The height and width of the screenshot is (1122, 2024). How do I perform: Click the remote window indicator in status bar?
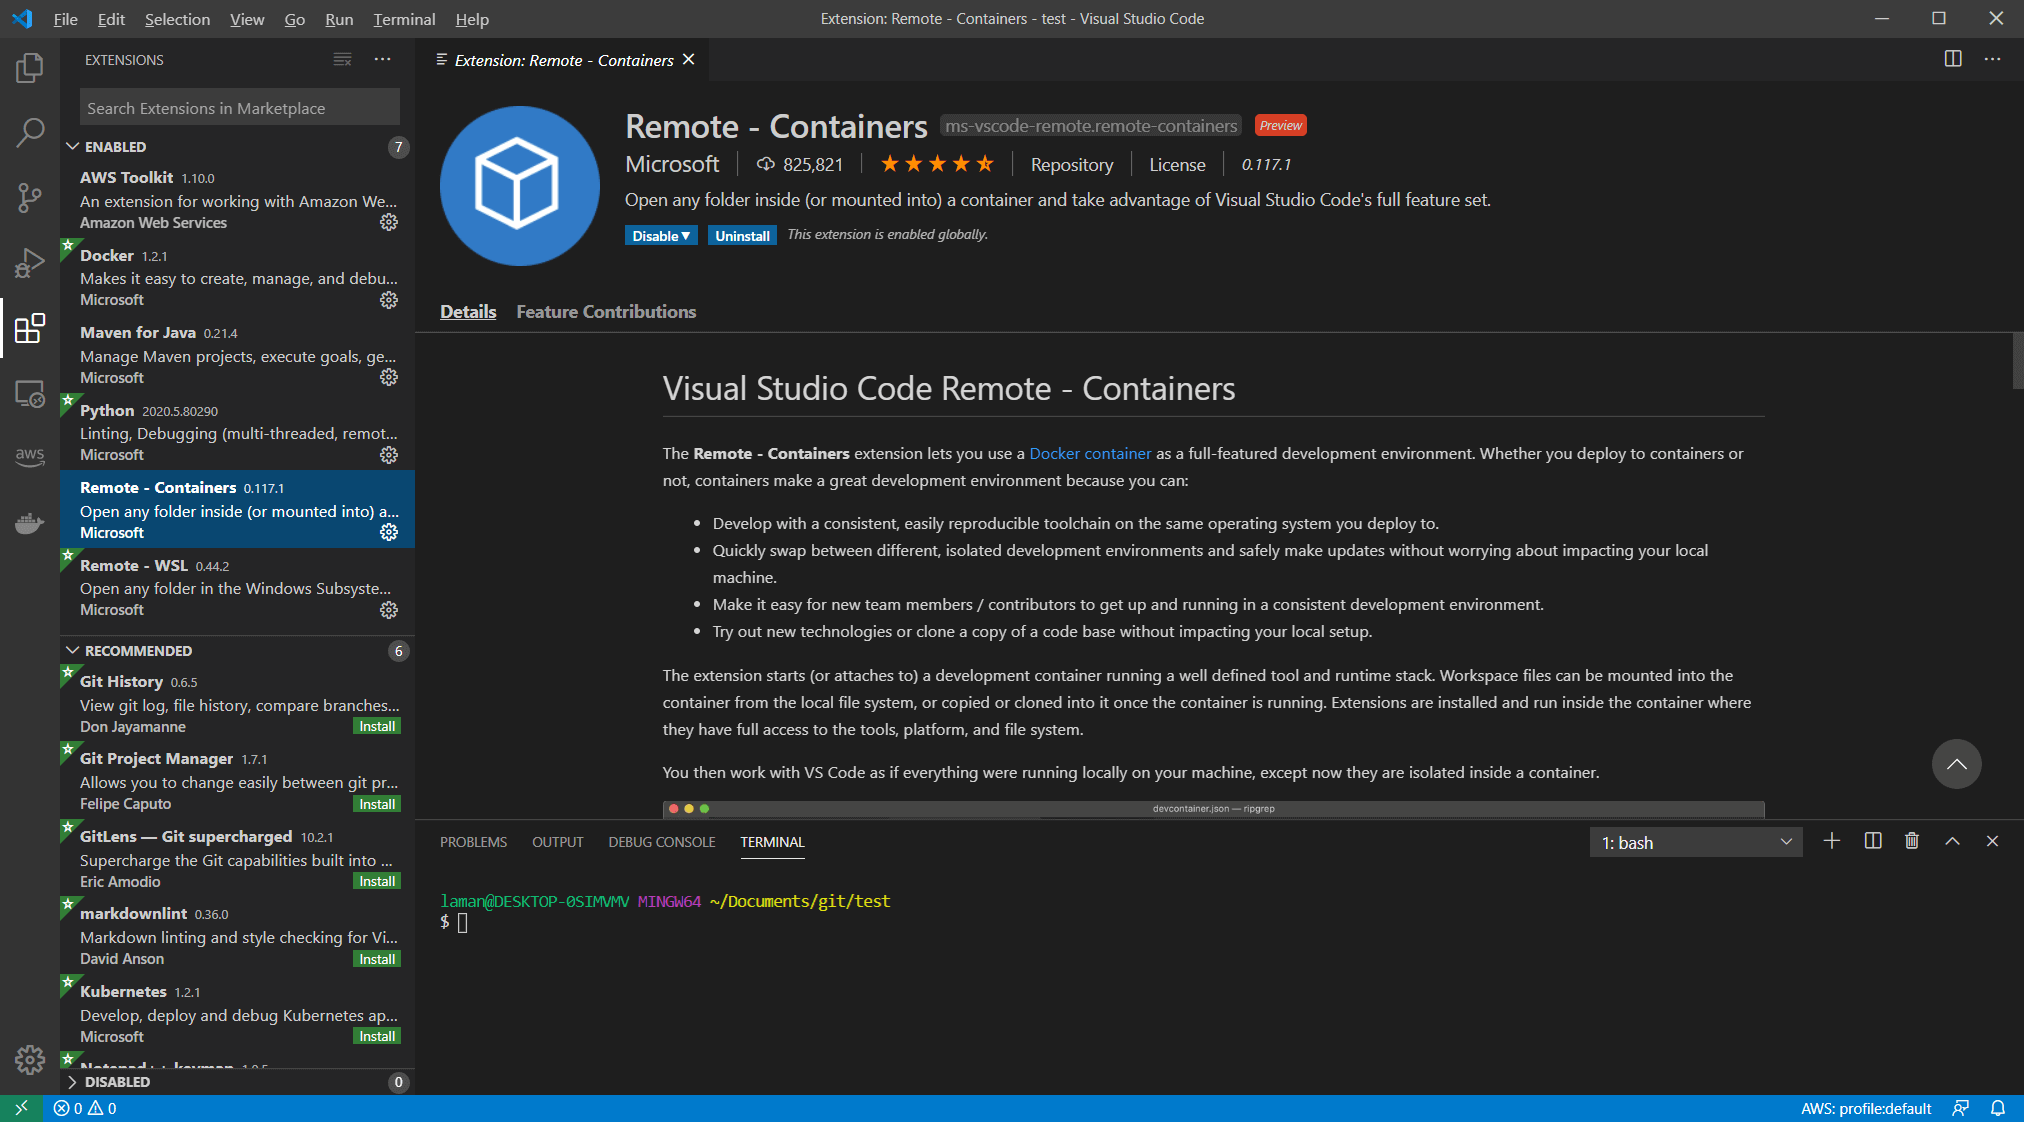(x=21, y=1108)
